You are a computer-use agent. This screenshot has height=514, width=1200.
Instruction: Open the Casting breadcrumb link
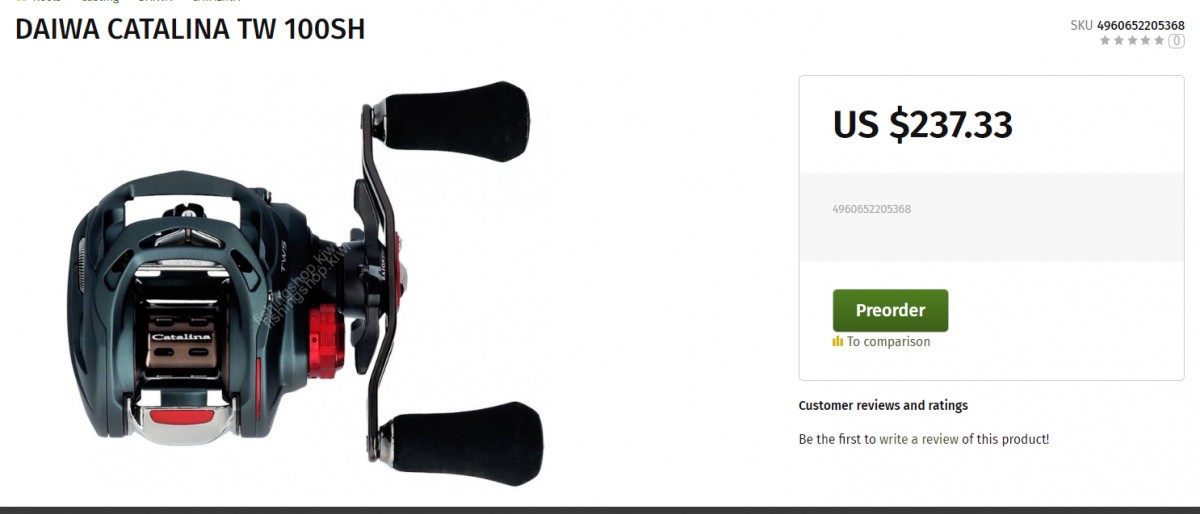(100, 1)
